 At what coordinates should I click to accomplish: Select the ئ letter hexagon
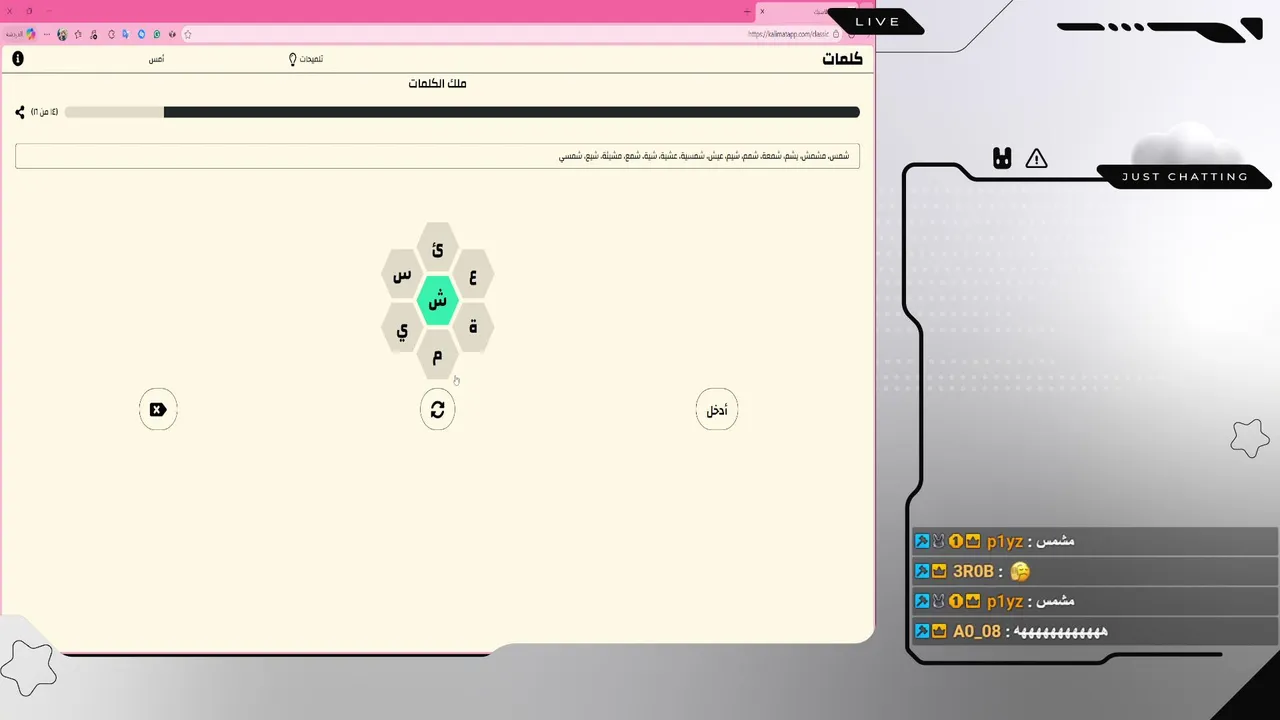click(437, 248)
